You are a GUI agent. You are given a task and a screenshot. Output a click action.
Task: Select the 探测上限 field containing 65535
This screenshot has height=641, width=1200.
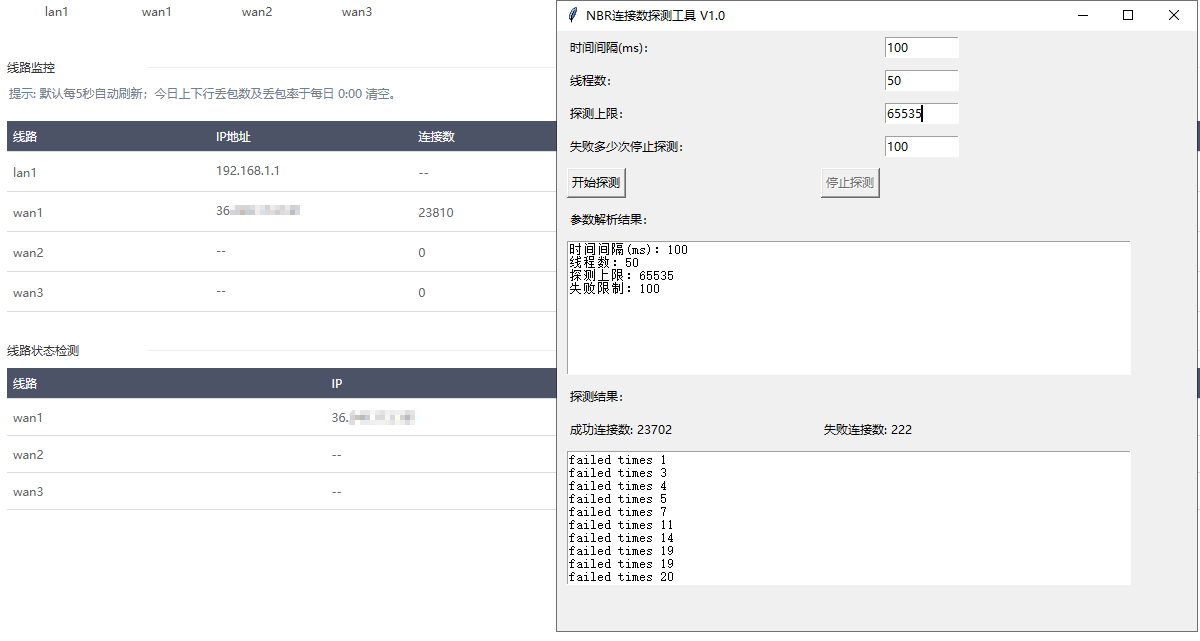tap(921, 114)
